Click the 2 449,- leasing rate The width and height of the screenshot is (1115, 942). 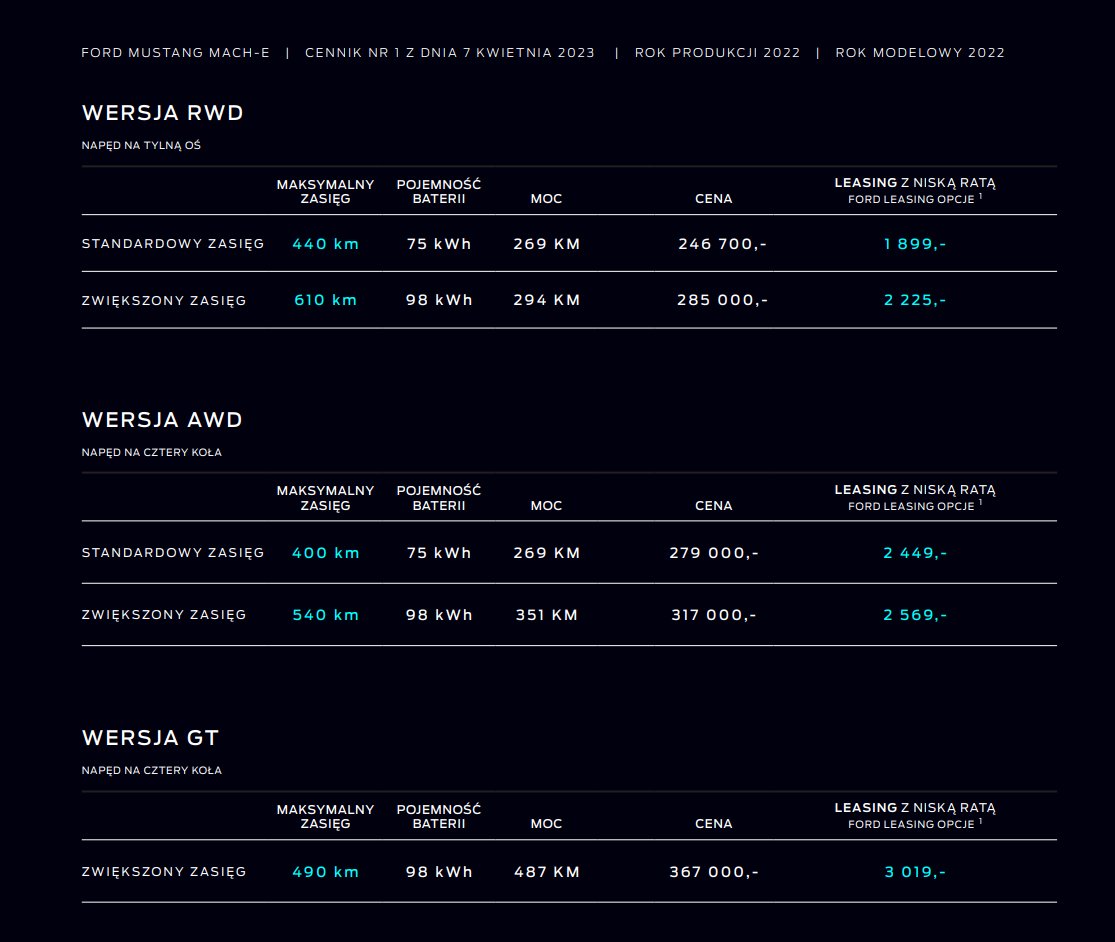(x=914, y=553)
